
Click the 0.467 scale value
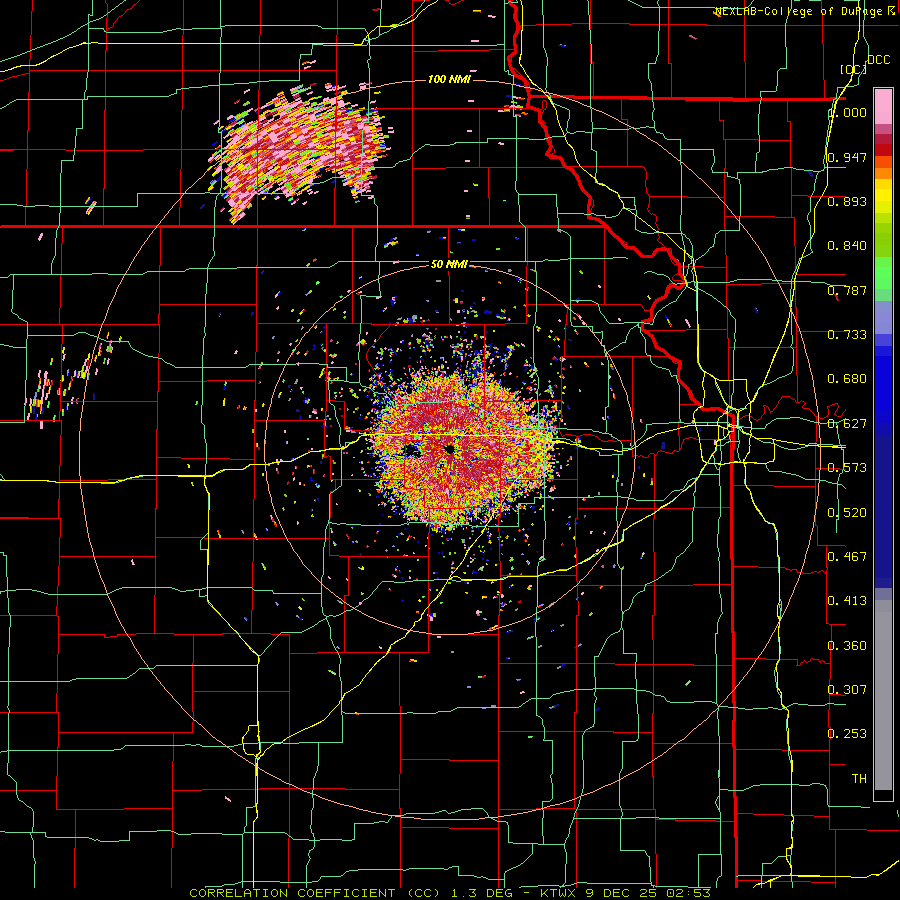(847, 557)
